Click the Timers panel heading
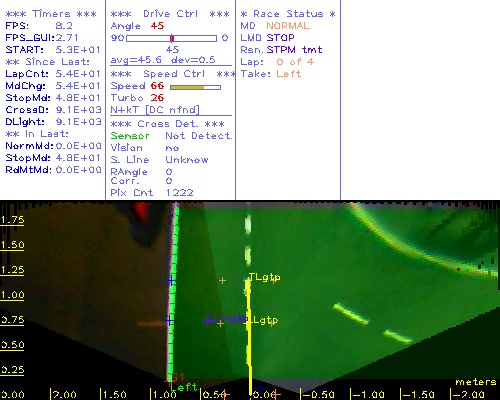The image size is (500, 400). [51, 14]
